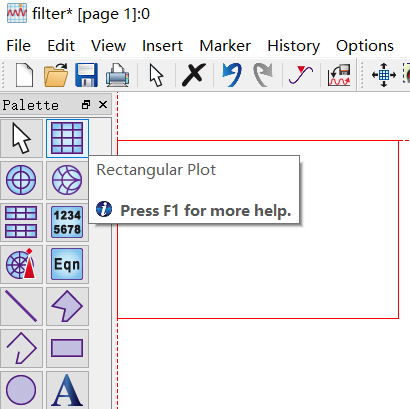
Task: Click the plot data save icon
Action: coord(339,75)
